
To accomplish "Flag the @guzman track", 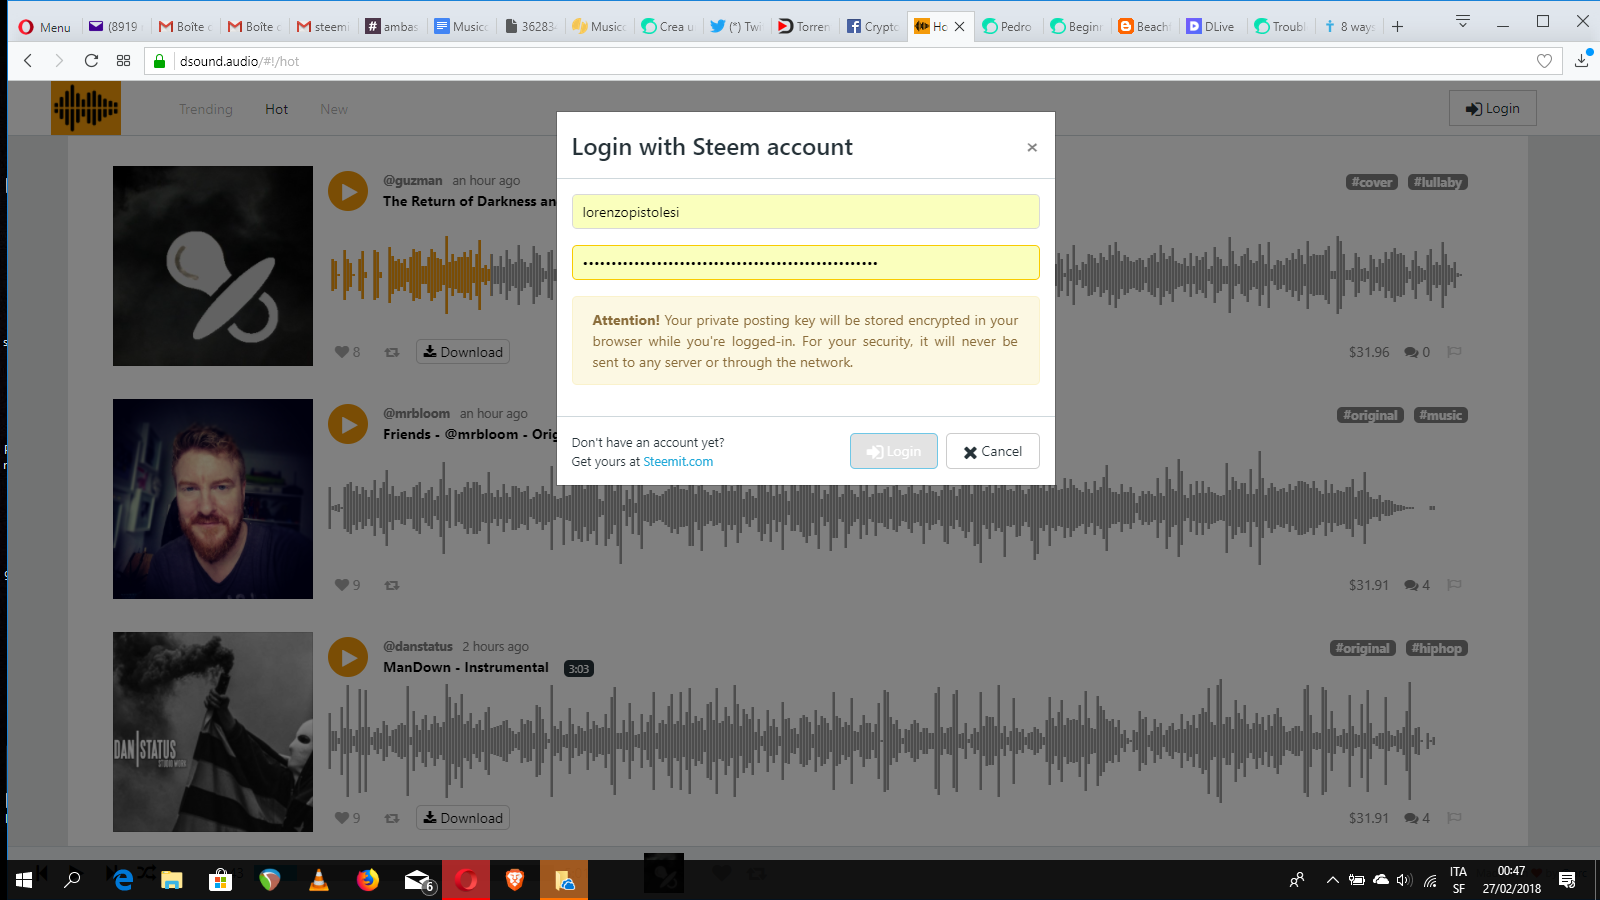I will (1455, 351).
